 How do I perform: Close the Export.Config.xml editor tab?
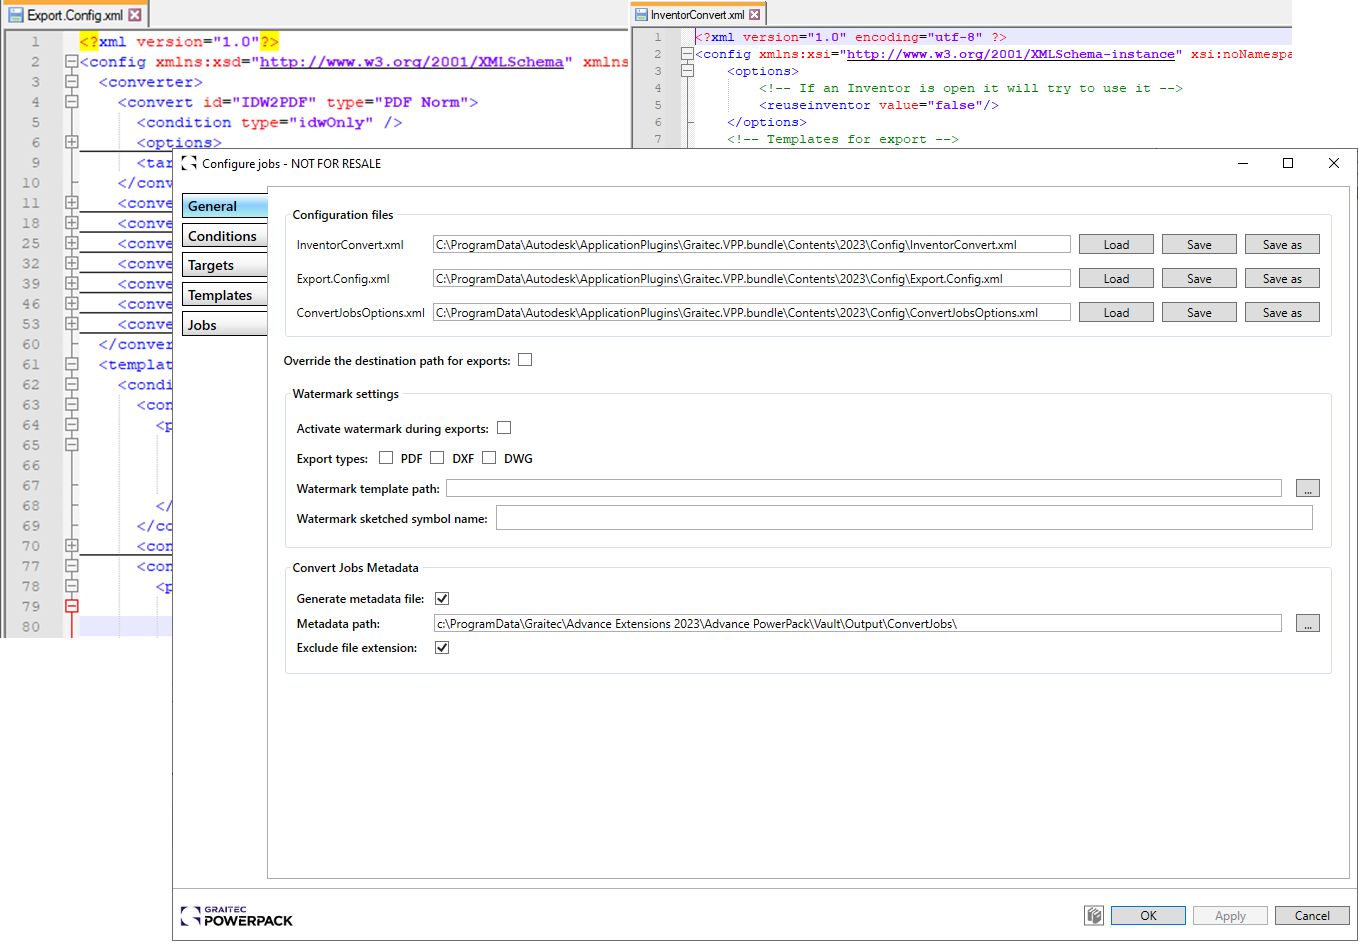[135, 15]
